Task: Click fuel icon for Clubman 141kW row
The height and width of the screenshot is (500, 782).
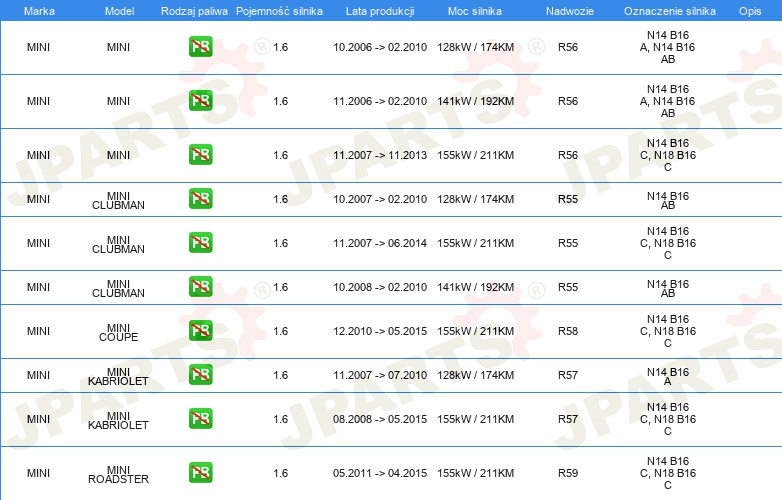Action: click(x=200, y=287)
